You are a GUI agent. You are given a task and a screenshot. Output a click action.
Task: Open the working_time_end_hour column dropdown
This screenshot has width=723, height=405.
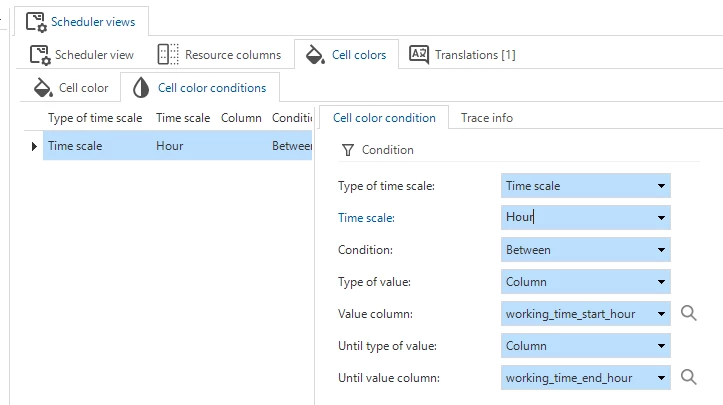pyautogui.click(x=661, y=378)
